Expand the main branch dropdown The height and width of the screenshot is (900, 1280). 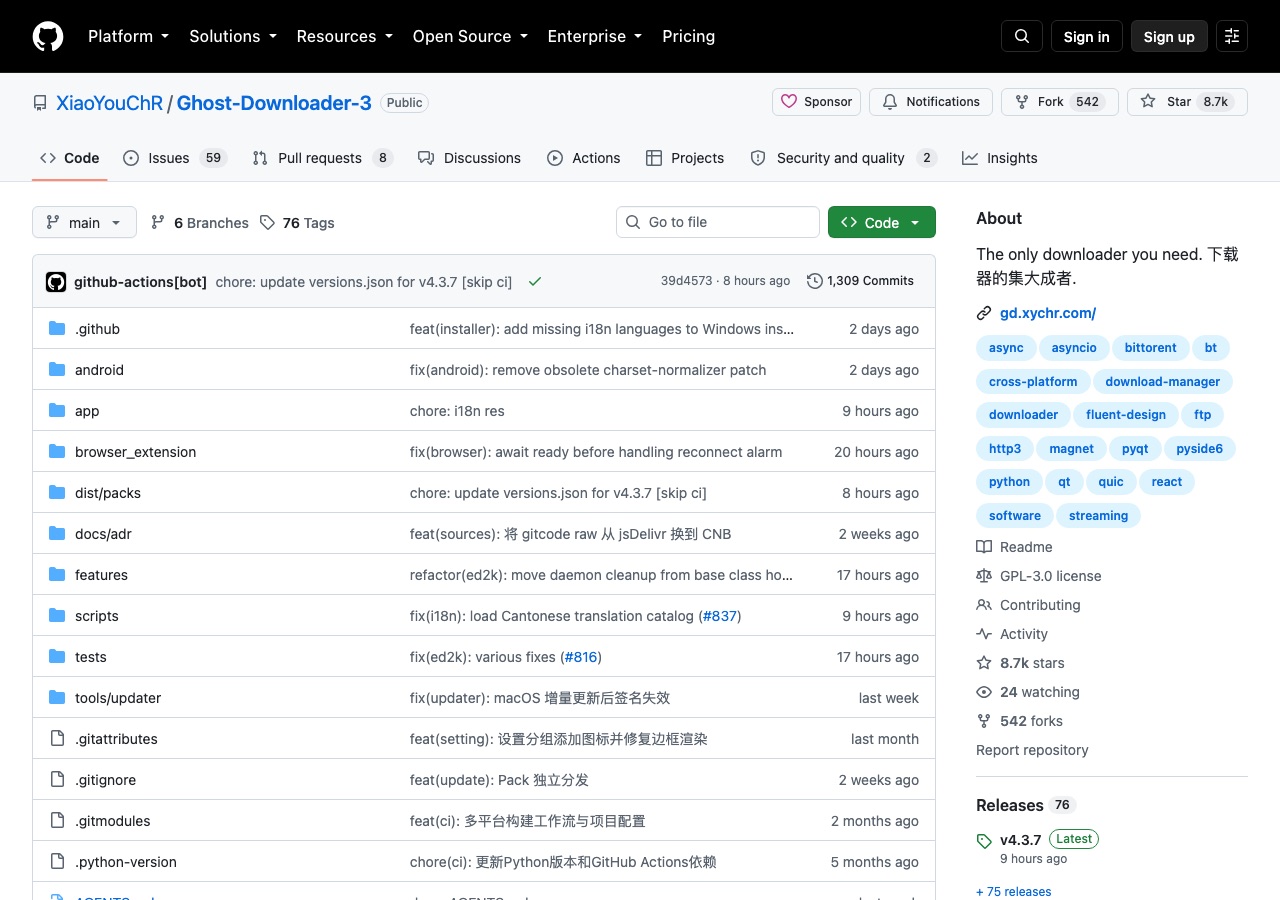point(84,222)
